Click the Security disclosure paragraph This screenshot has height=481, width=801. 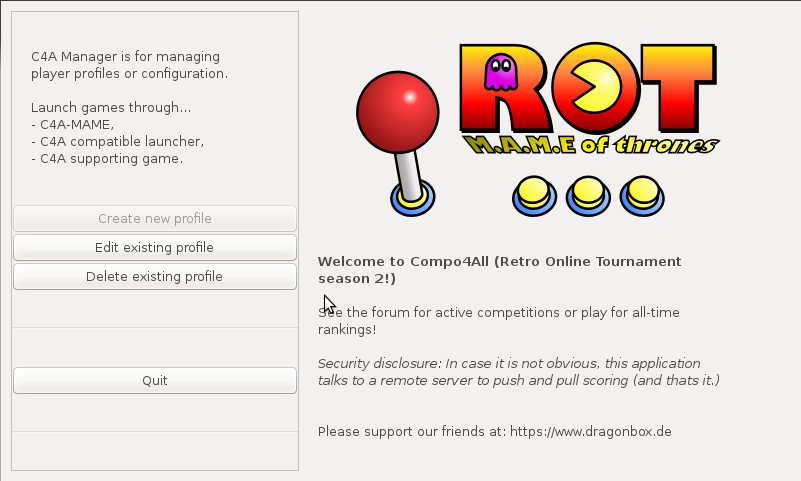pyautogui.click(x=519, y=372)
